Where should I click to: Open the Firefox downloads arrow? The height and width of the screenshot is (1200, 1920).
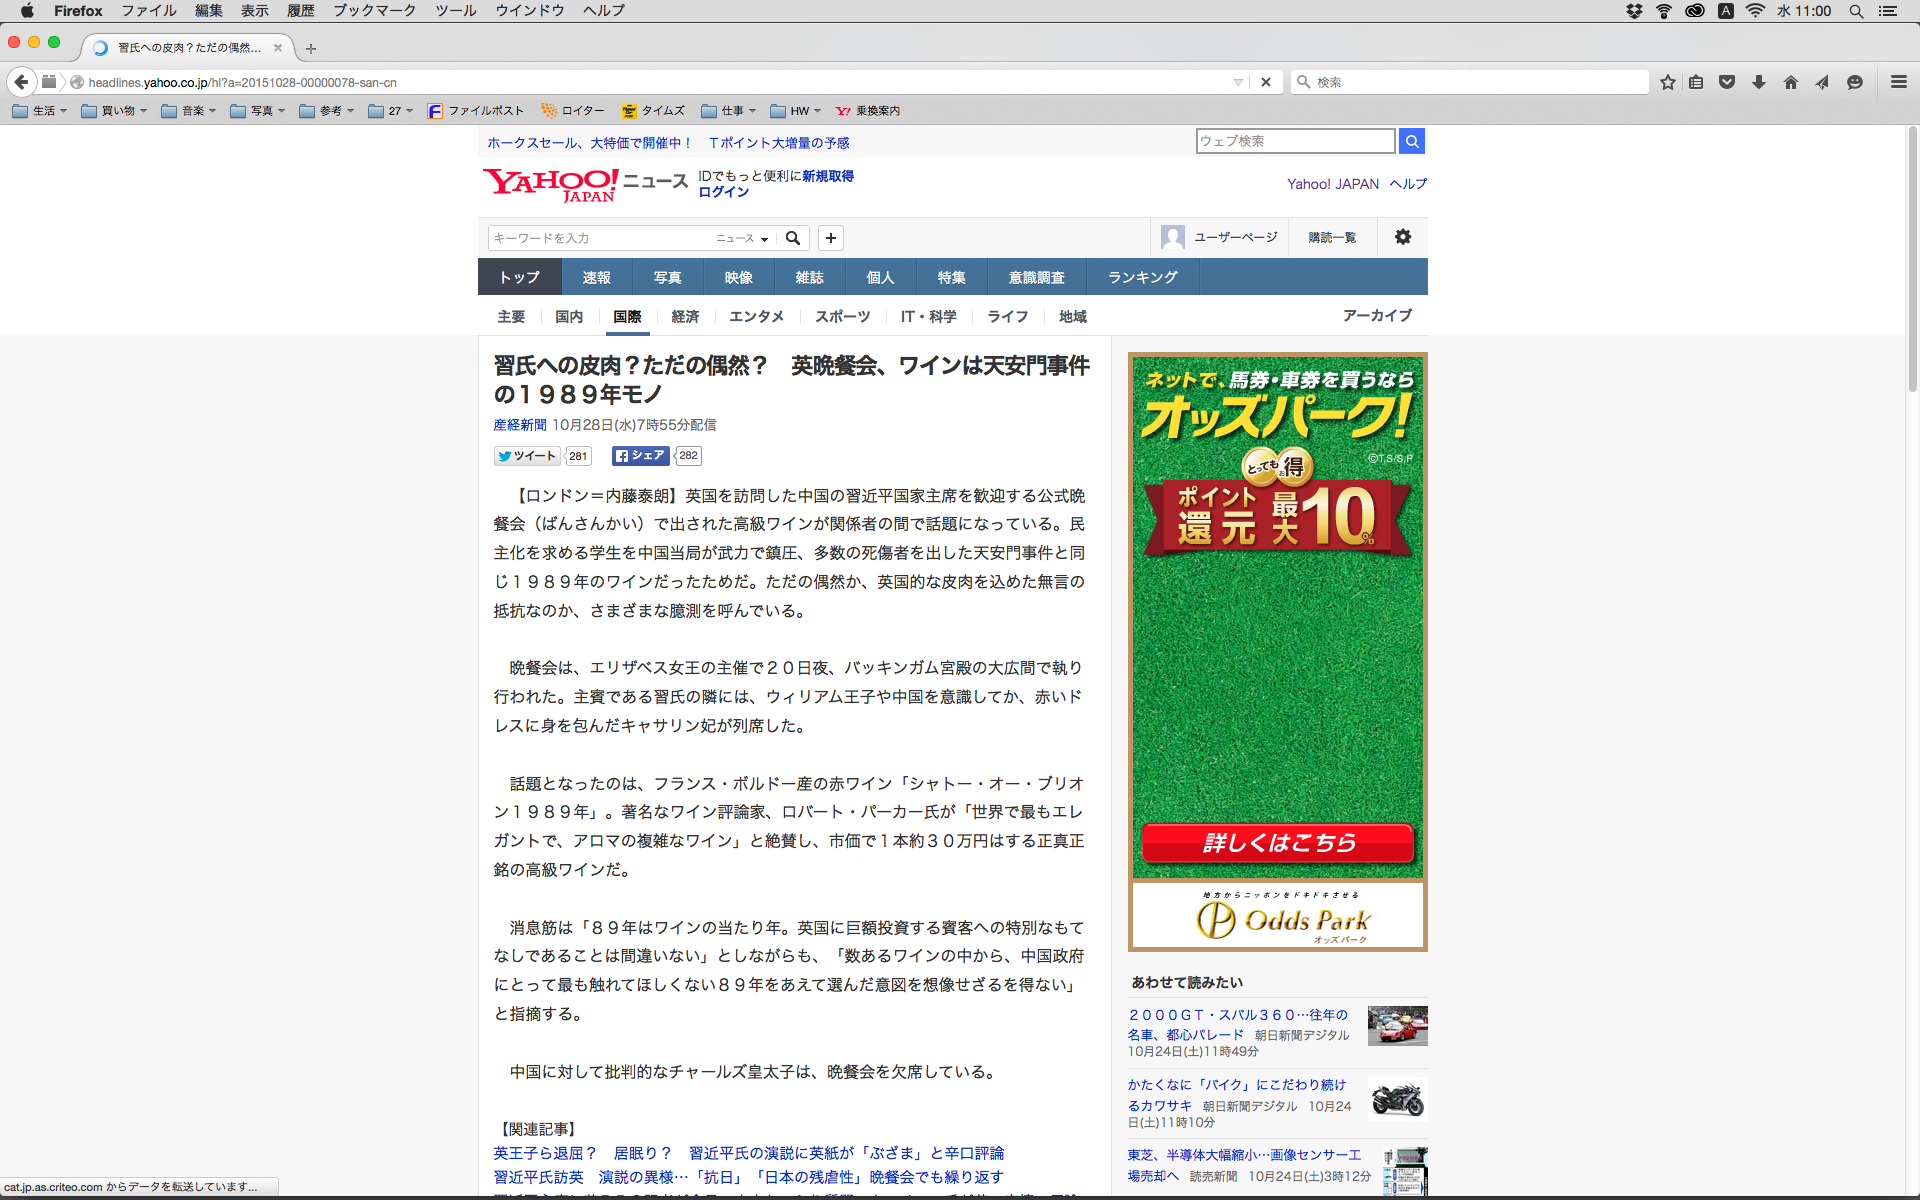pyautogui.click(x=1758, y=82)
